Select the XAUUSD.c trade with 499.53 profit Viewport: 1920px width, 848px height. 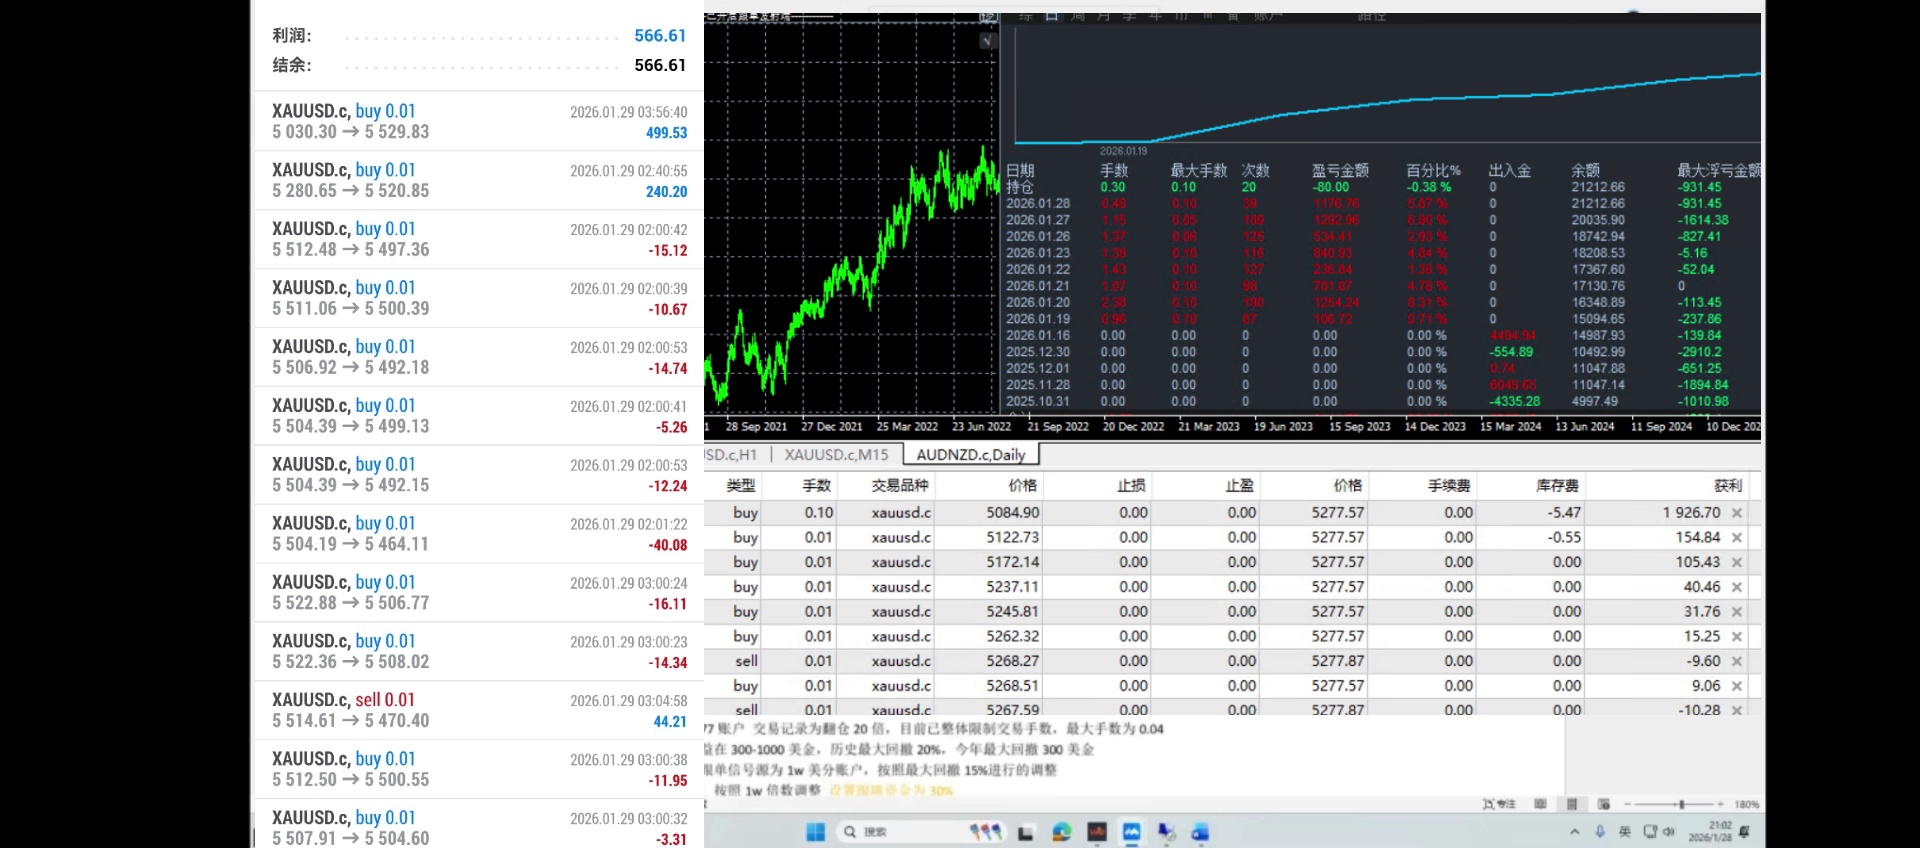478,121
